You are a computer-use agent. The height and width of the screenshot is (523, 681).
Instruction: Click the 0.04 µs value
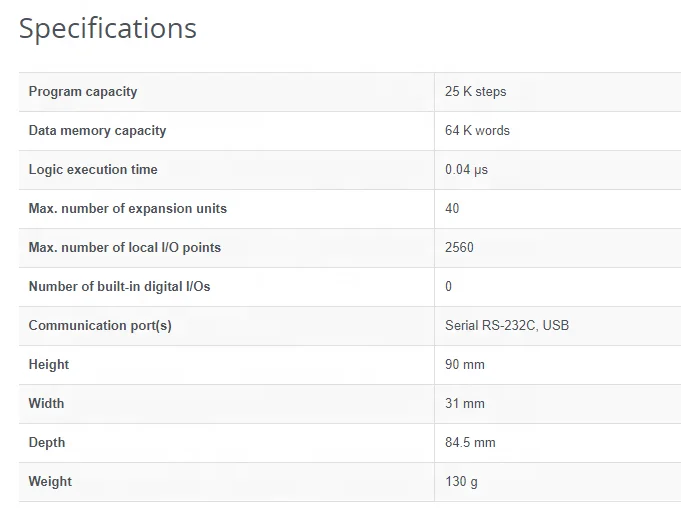[466, 170]
